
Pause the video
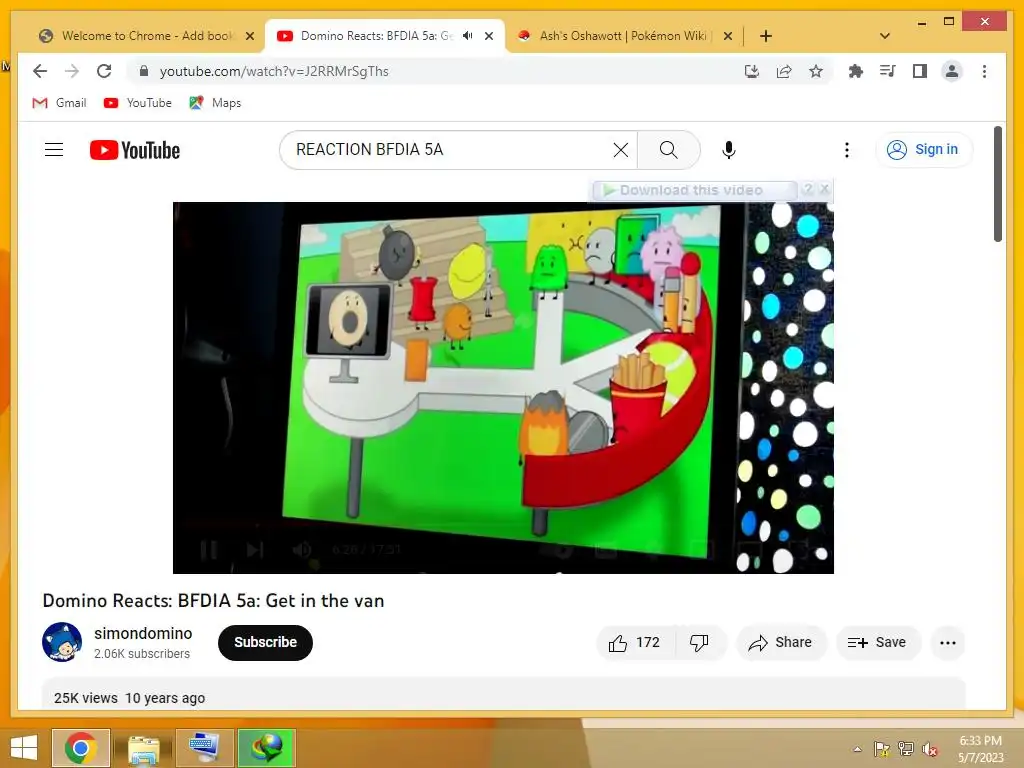click(209, 550)
